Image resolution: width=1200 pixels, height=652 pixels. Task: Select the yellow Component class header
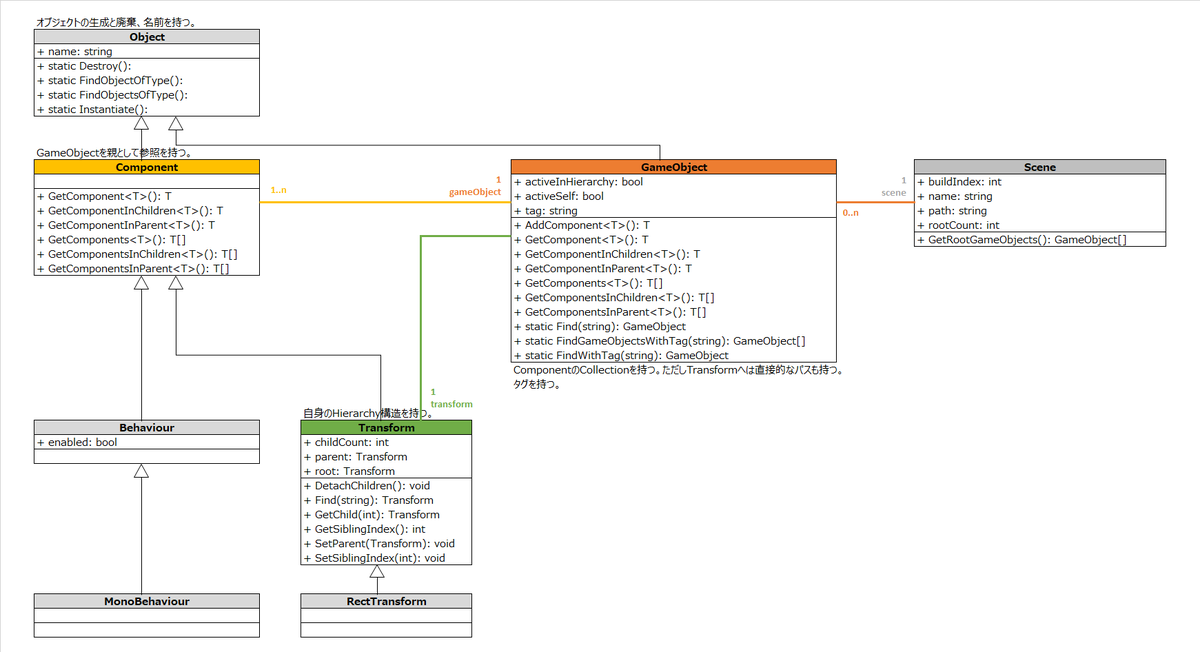click(x=147, y=167)
